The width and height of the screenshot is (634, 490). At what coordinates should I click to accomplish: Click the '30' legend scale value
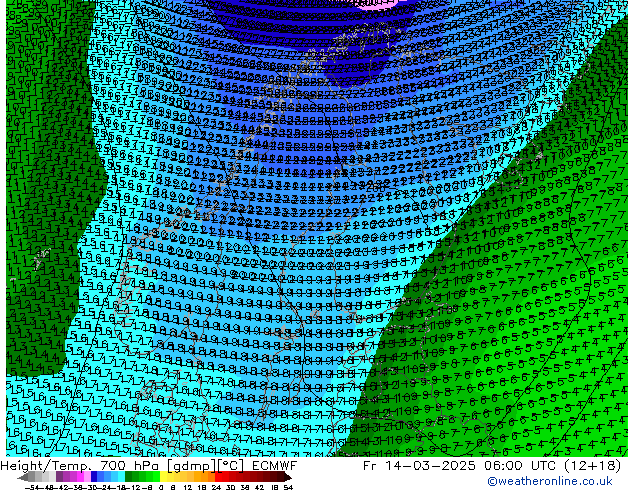click(230, 488)
